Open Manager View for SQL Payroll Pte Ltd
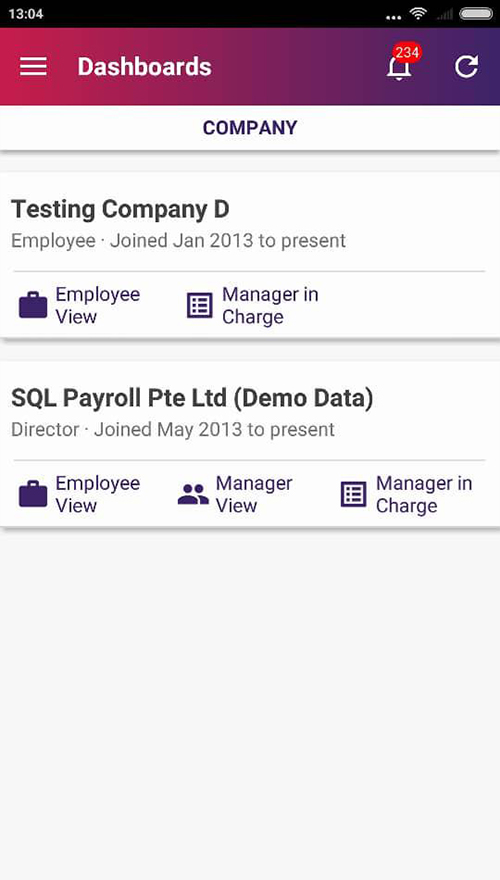The image size is (500, 880). click(254, 494)
